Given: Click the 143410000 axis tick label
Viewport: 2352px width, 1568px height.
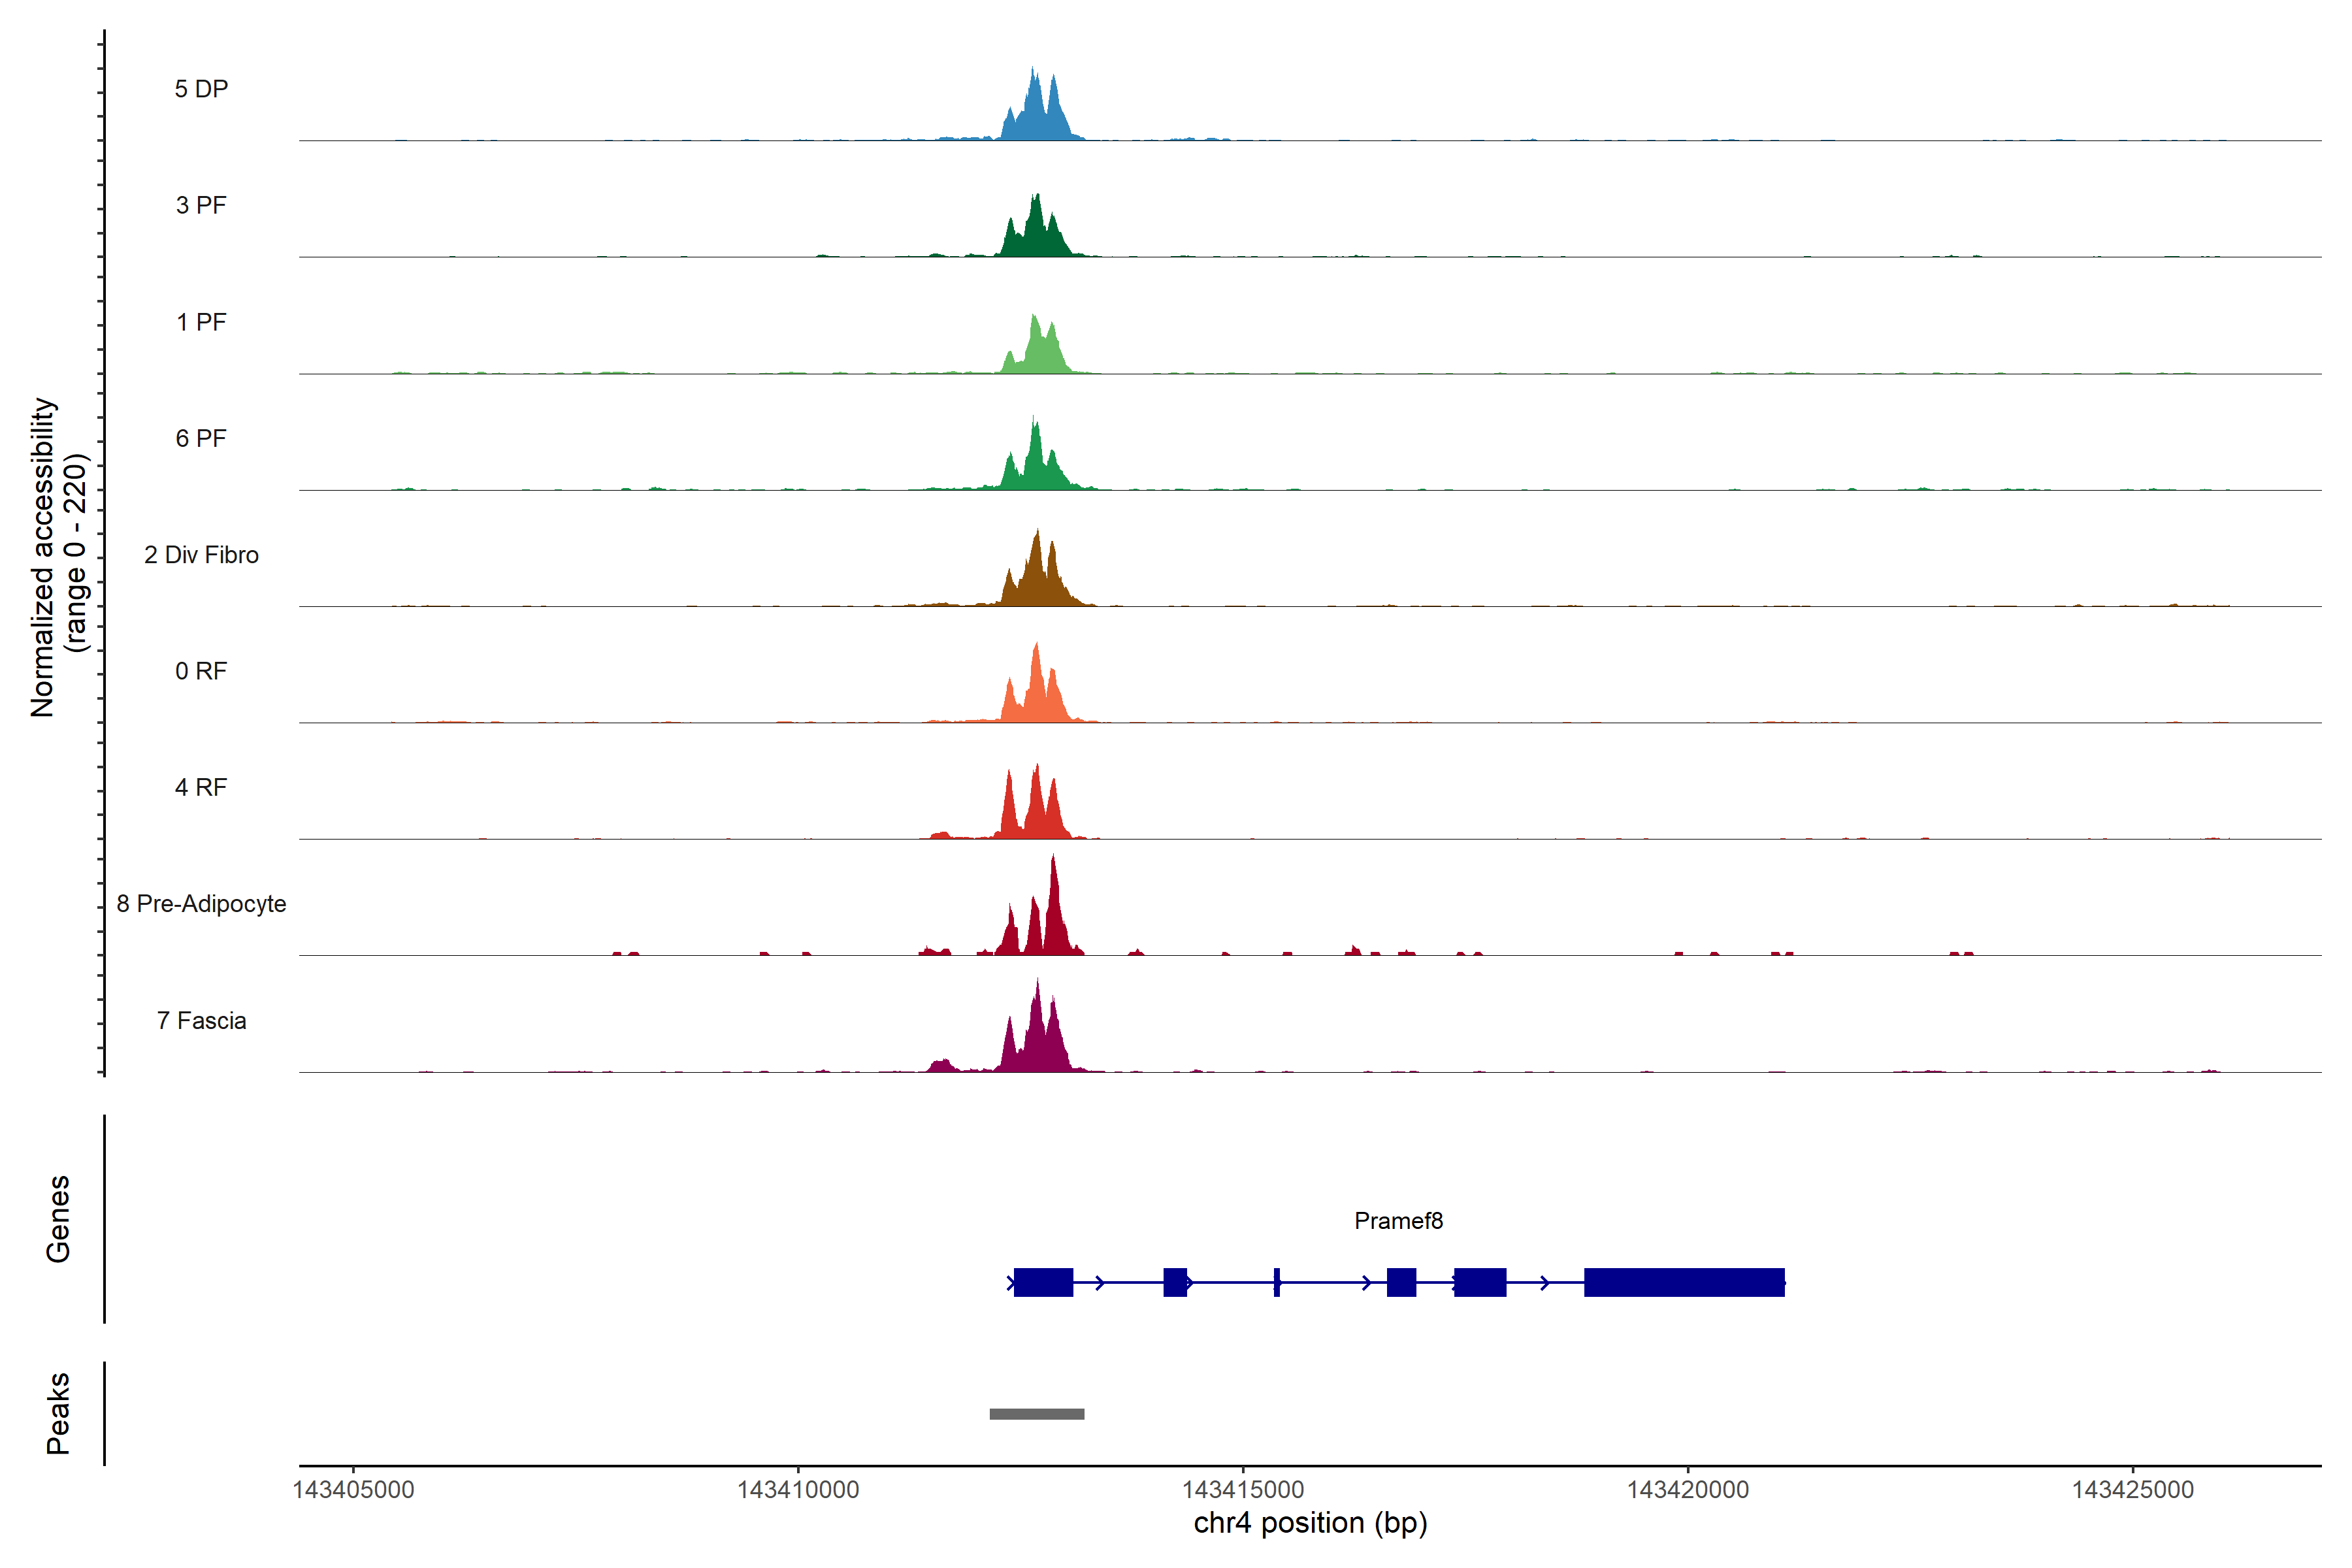Looking at the screenshot, I should 798,1490.
